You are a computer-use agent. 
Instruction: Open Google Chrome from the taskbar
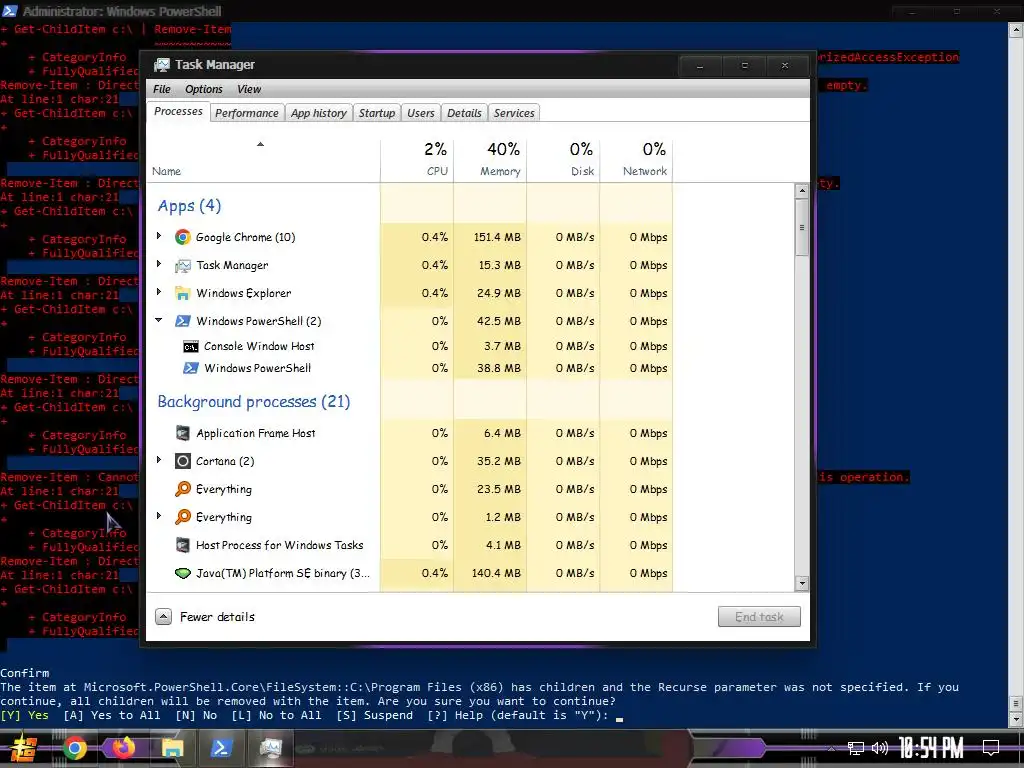point(74,748)
